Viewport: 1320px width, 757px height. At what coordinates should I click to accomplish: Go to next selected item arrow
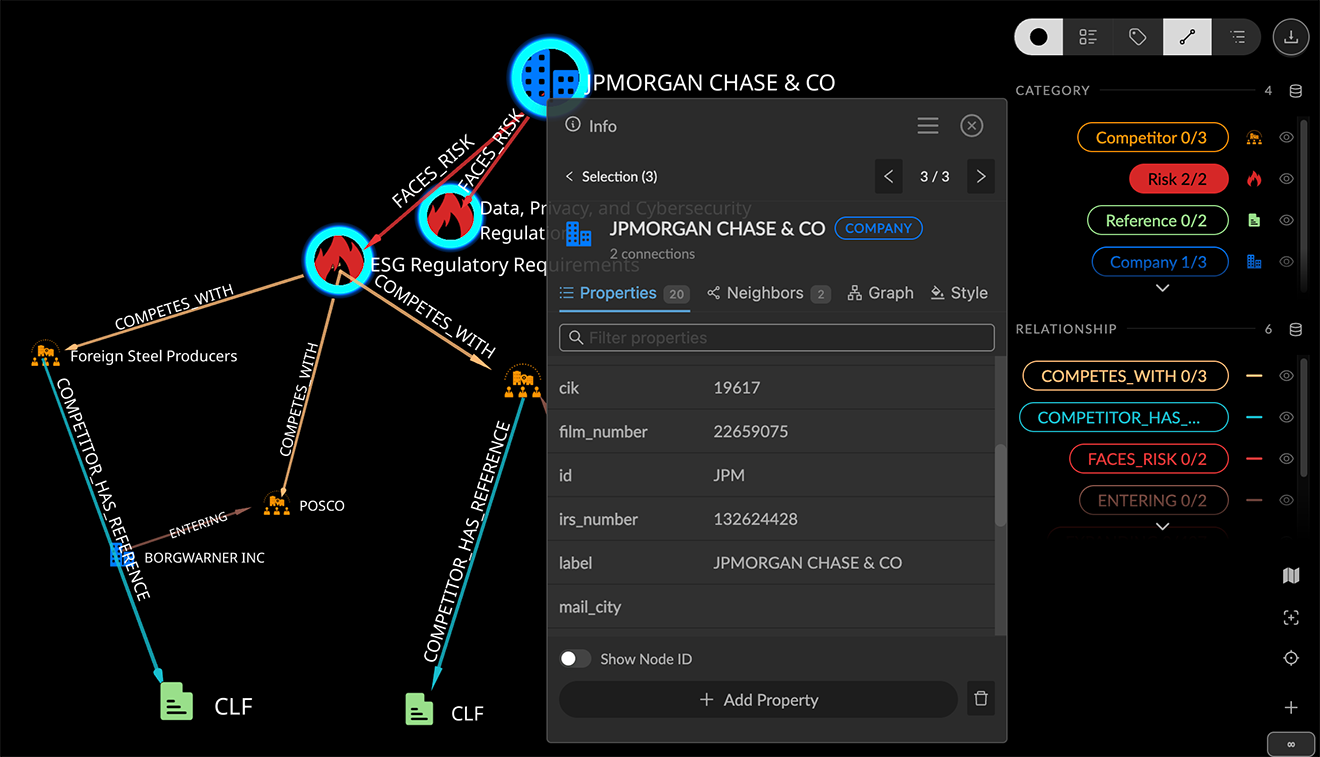(x=981, y=176)
